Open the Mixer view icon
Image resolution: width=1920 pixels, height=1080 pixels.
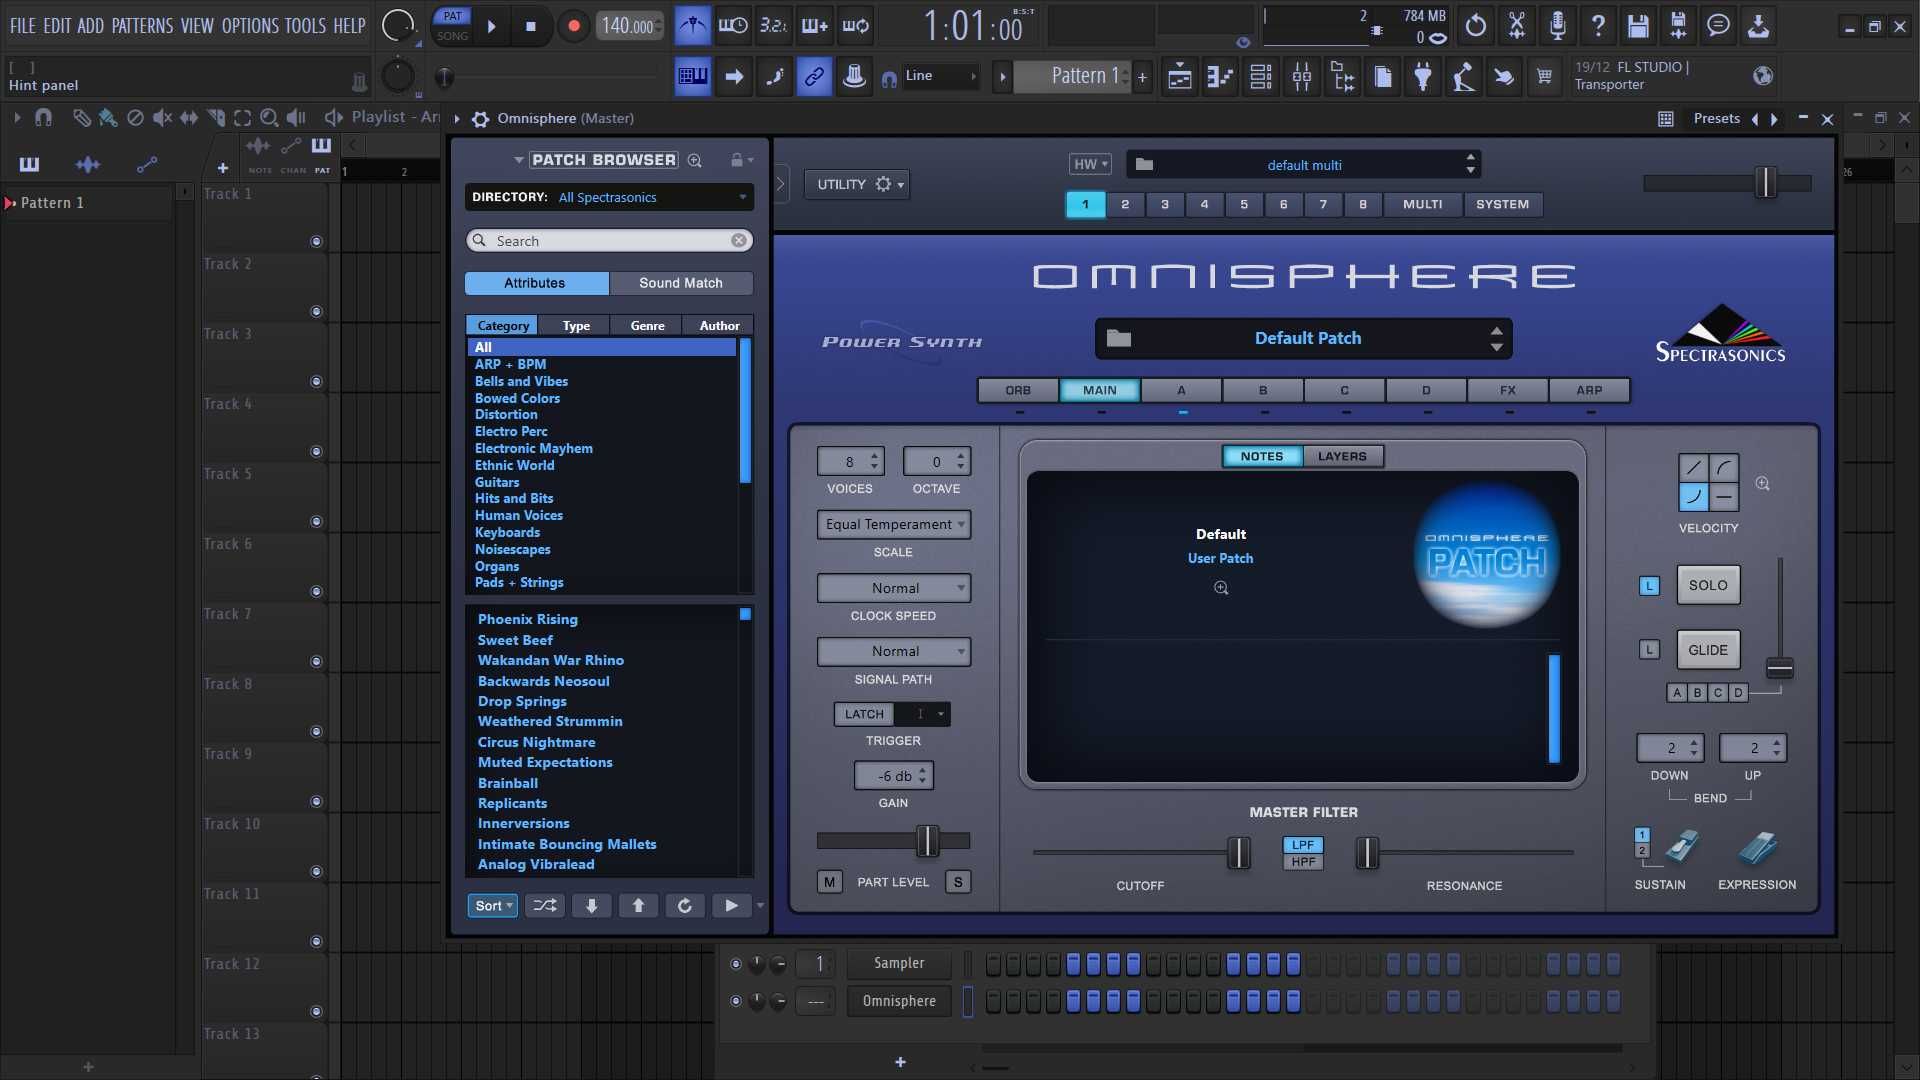point(1302,76)
